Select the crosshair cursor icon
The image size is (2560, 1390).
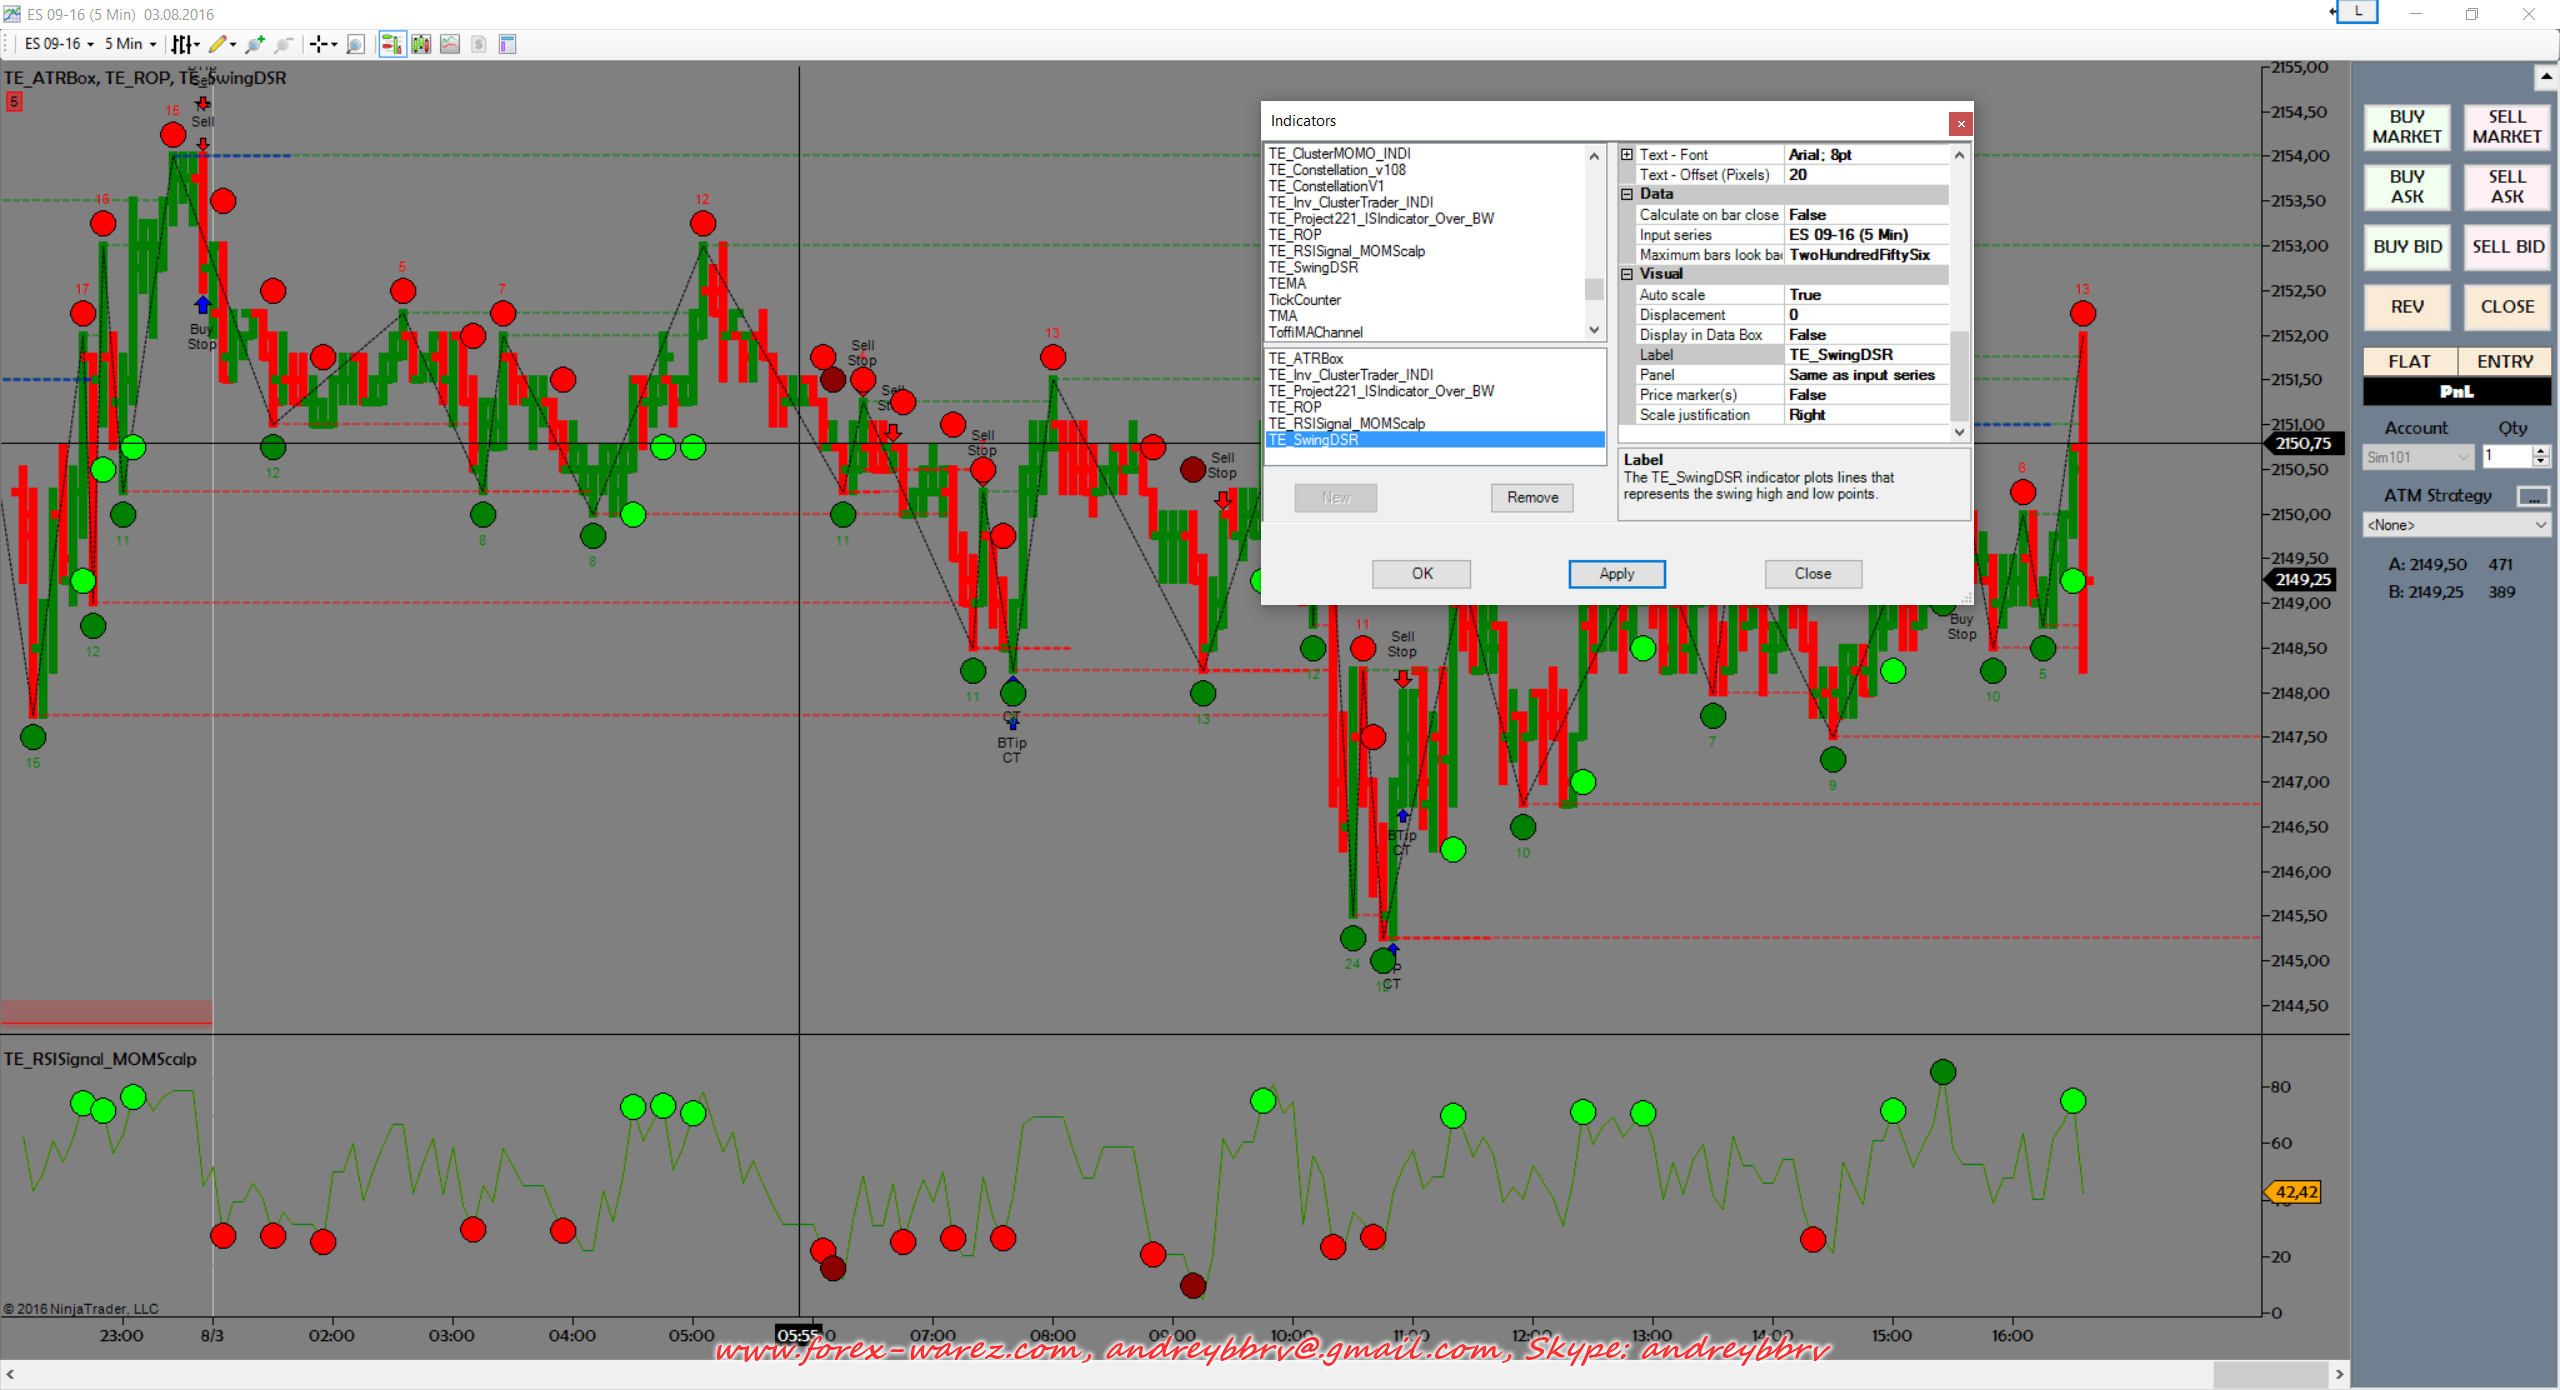(318, 44)
